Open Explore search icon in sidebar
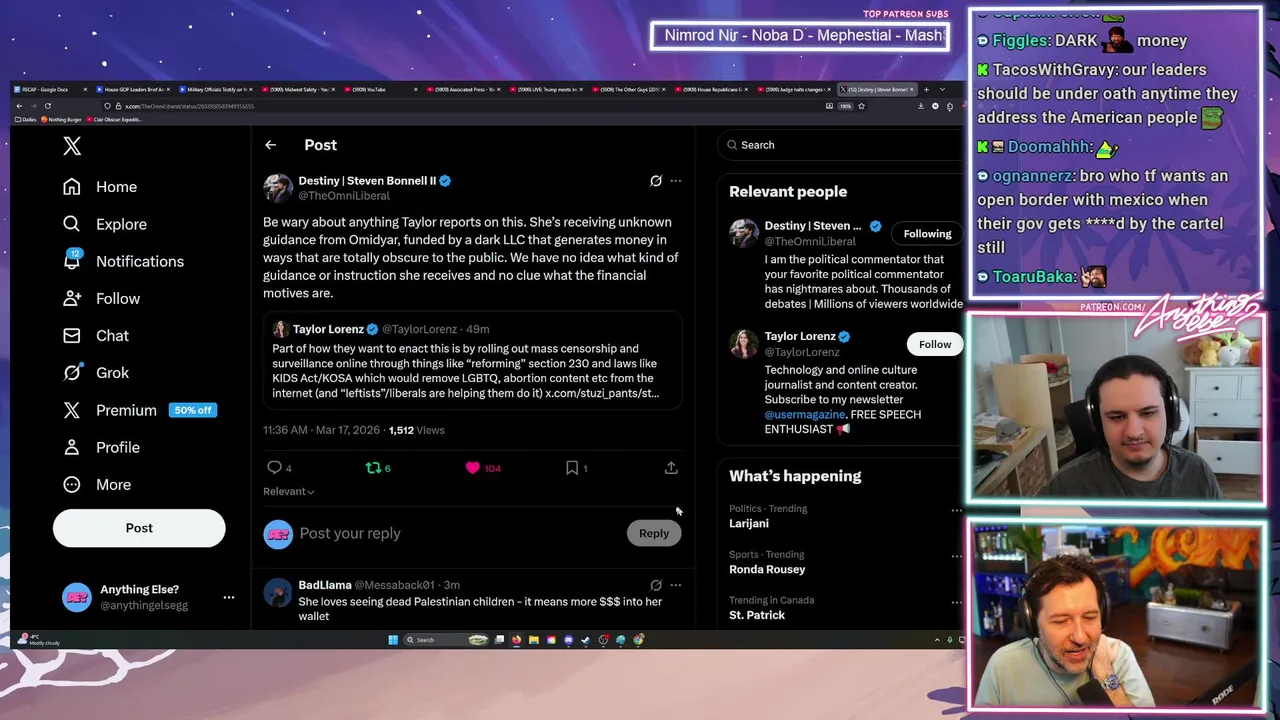The image size is (1280, 720). point(71,224)
